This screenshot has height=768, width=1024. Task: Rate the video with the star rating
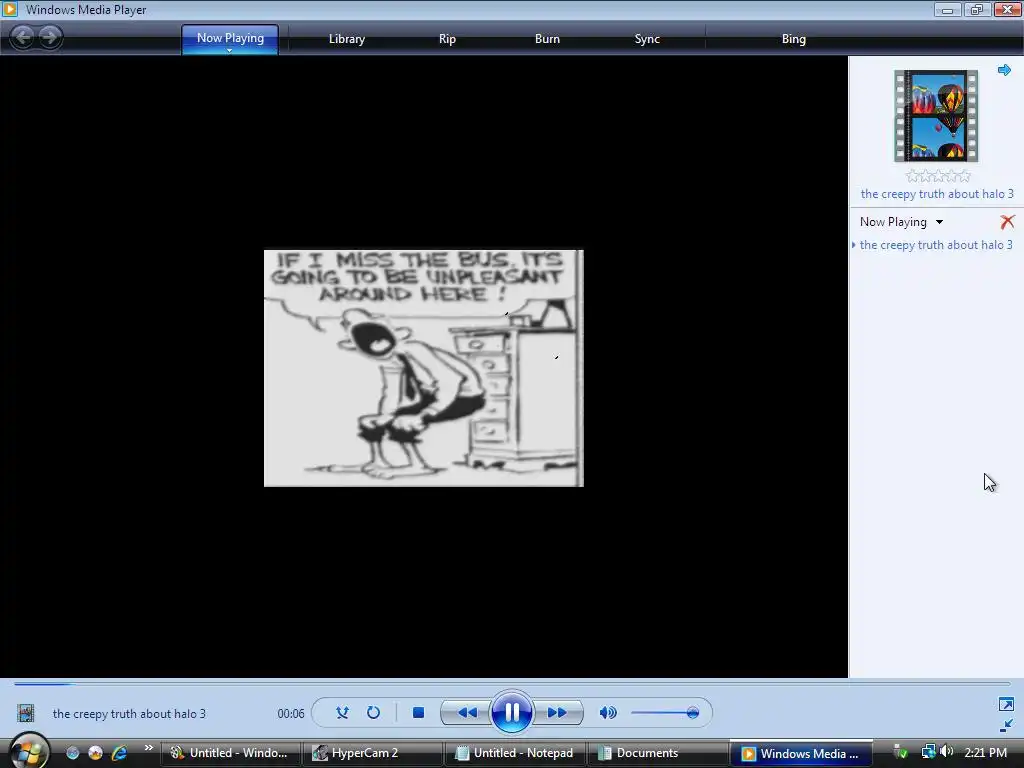point(938,176)
